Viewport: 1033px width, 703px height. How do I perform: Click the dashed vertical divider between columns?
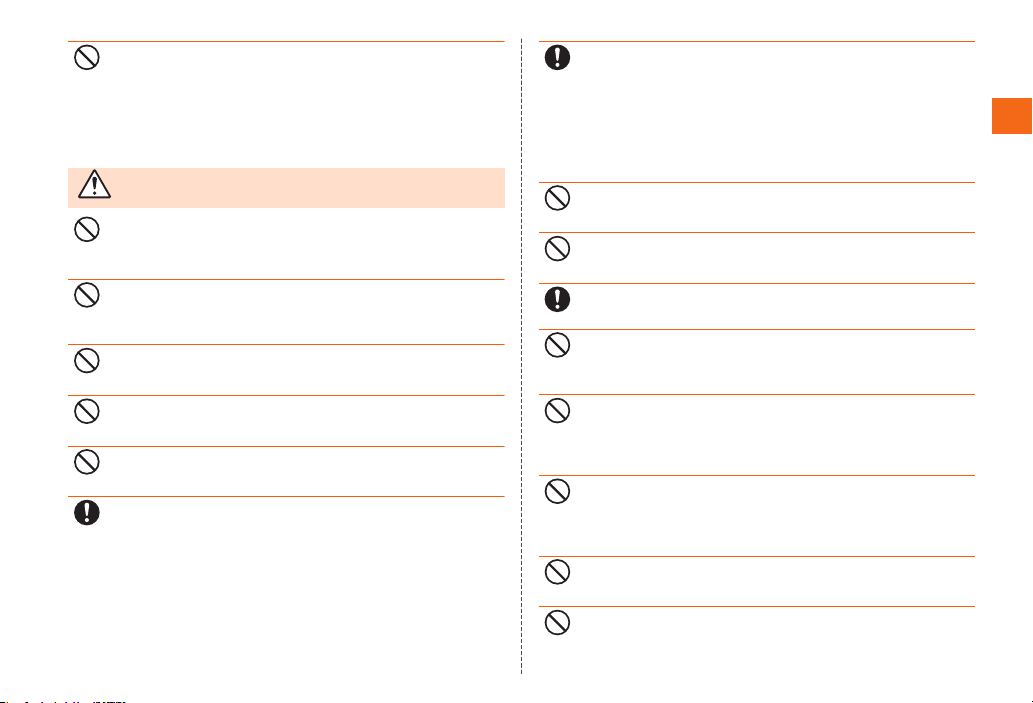pyautogui.click(x=522, y=356)
